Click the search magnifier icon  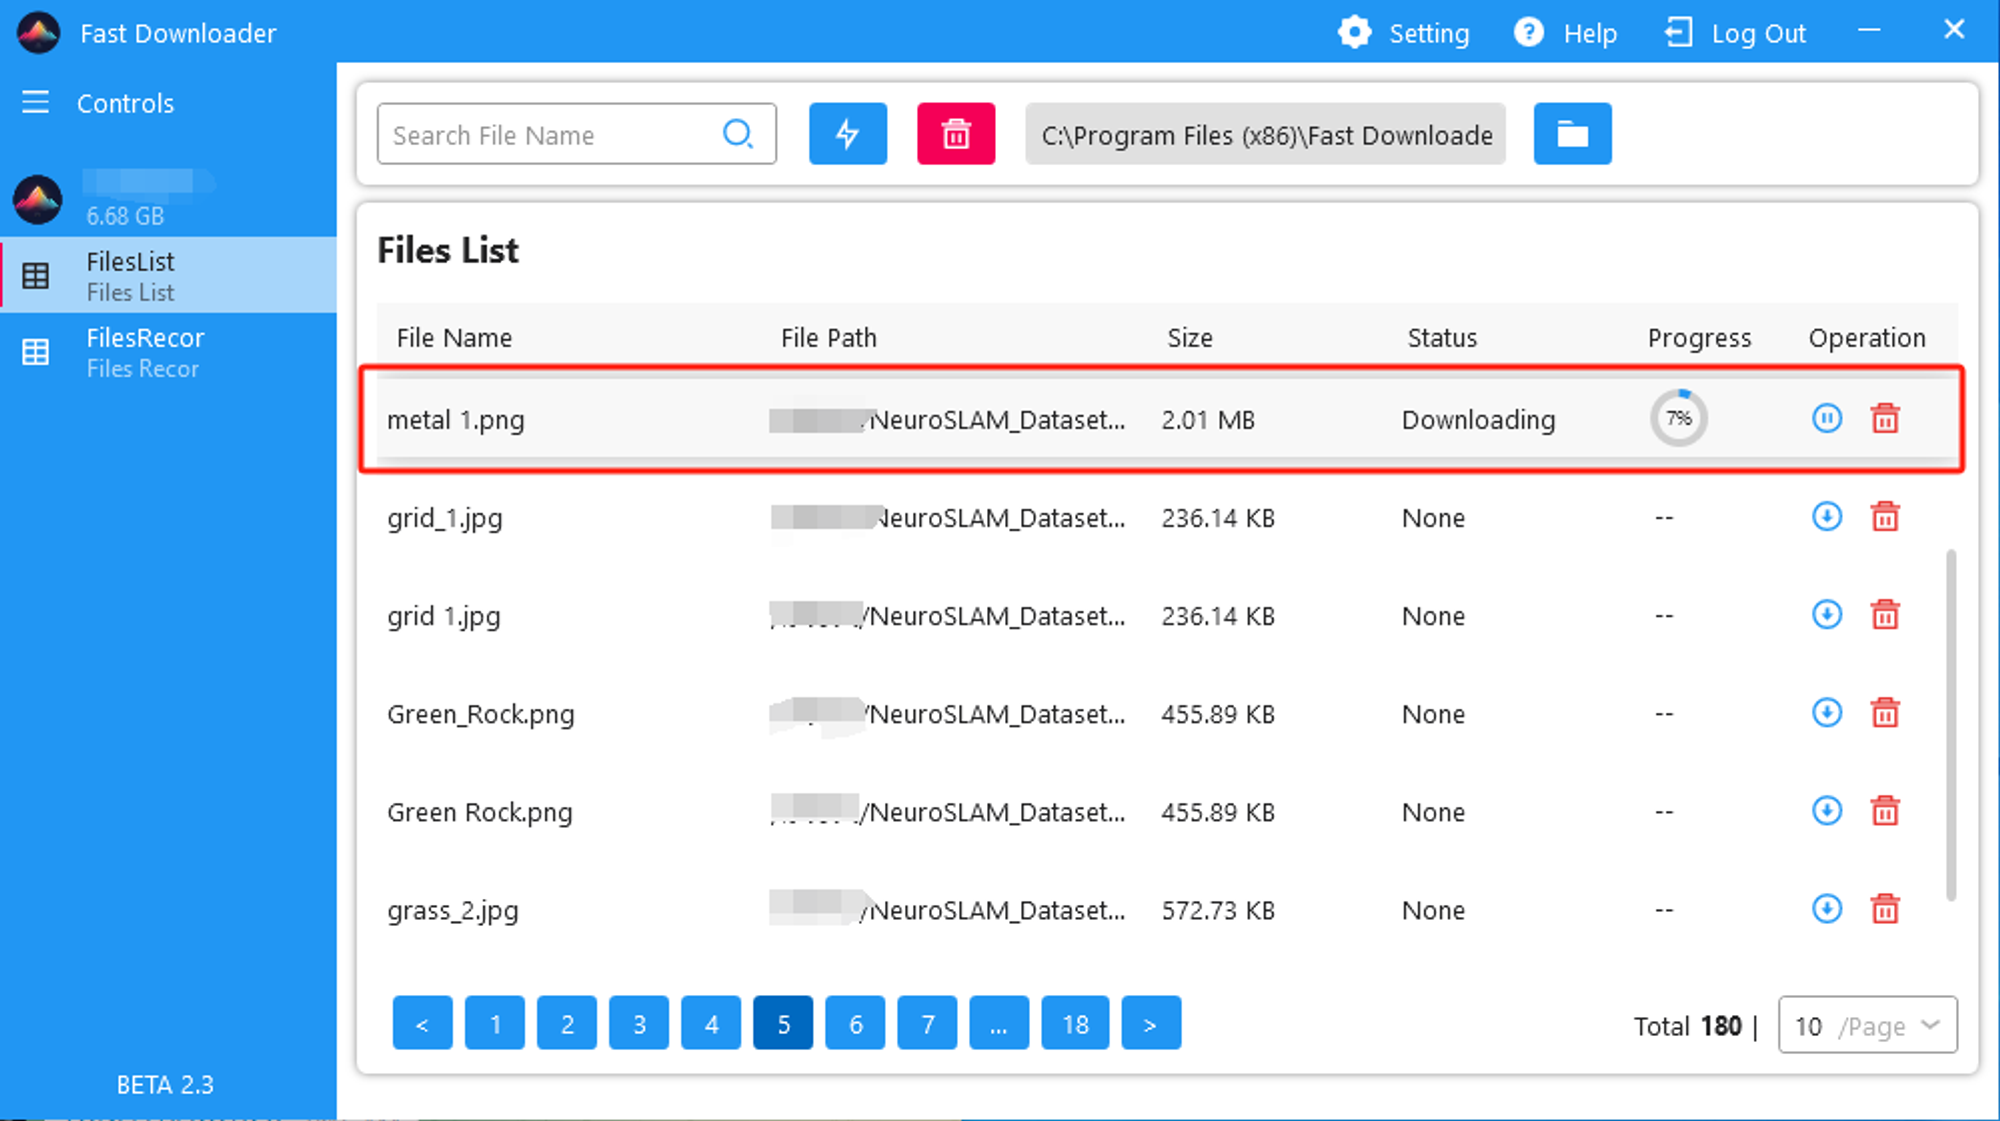click(738, 134)
